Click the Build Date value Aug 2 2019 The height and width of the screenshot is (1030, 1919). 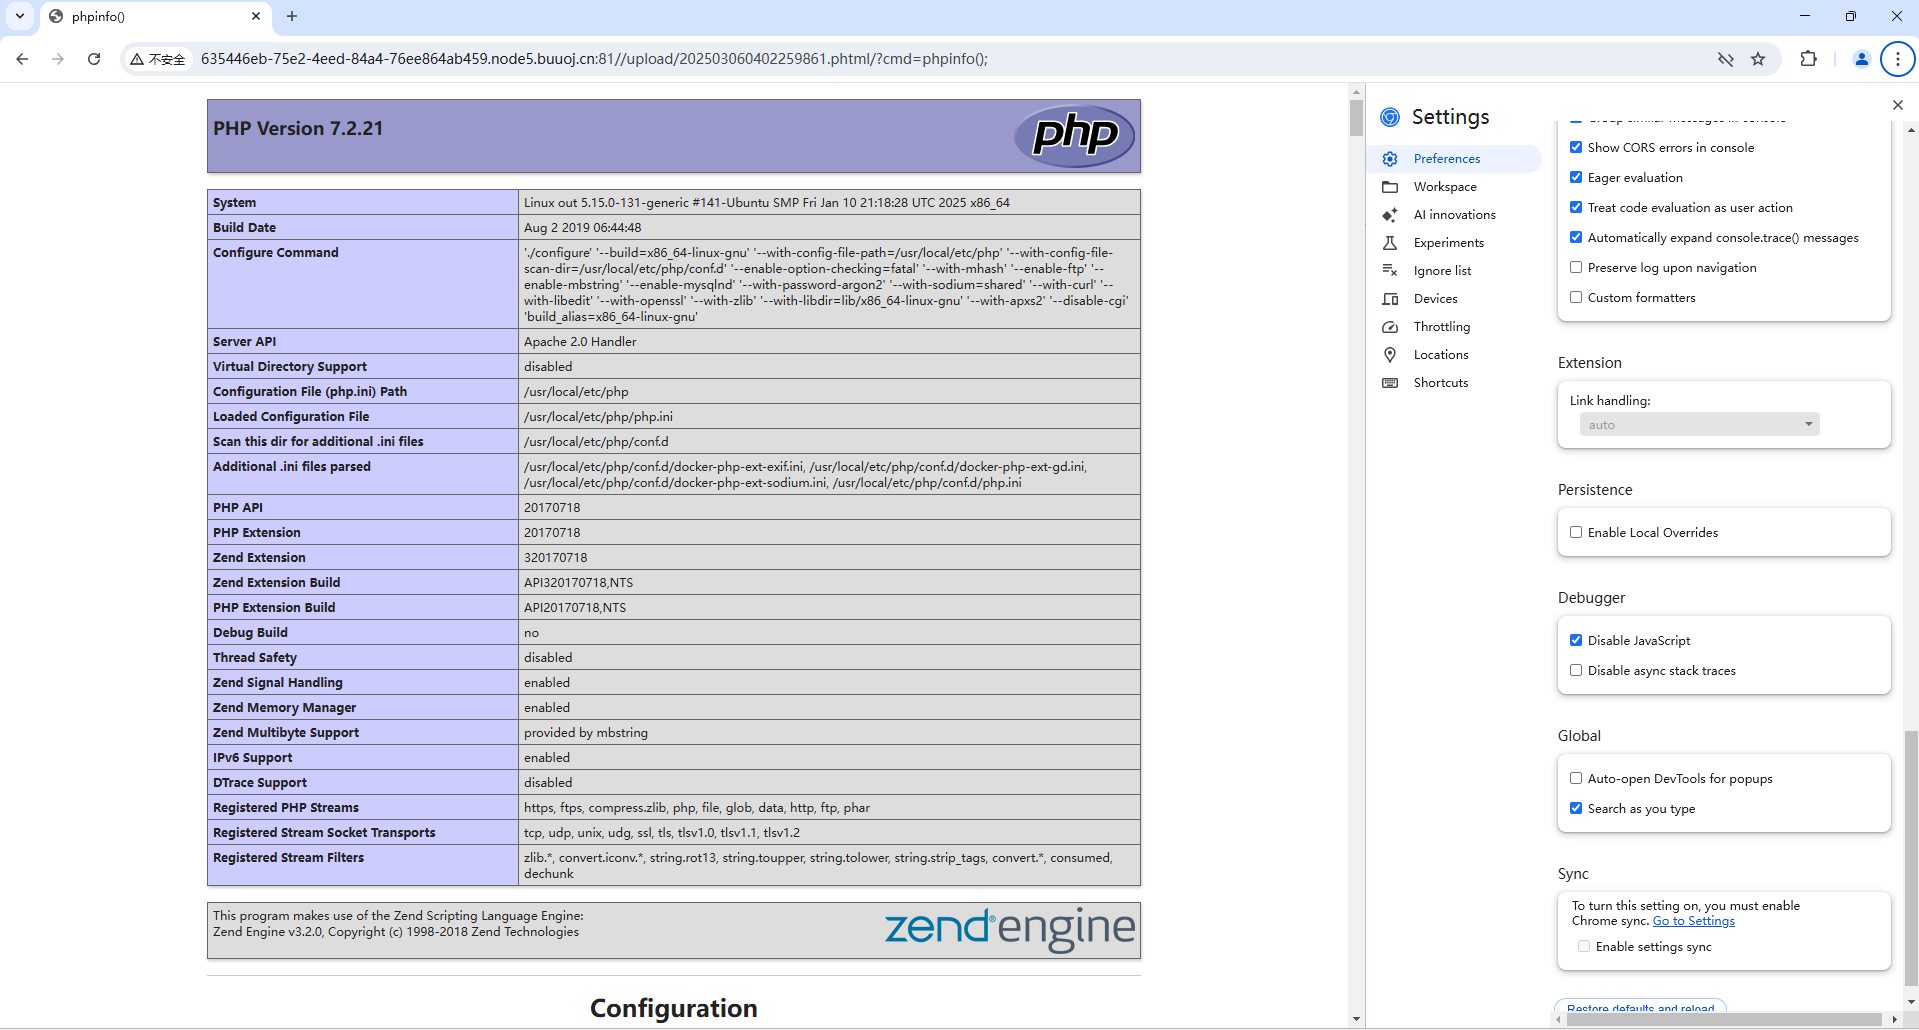tap(583, 228)
